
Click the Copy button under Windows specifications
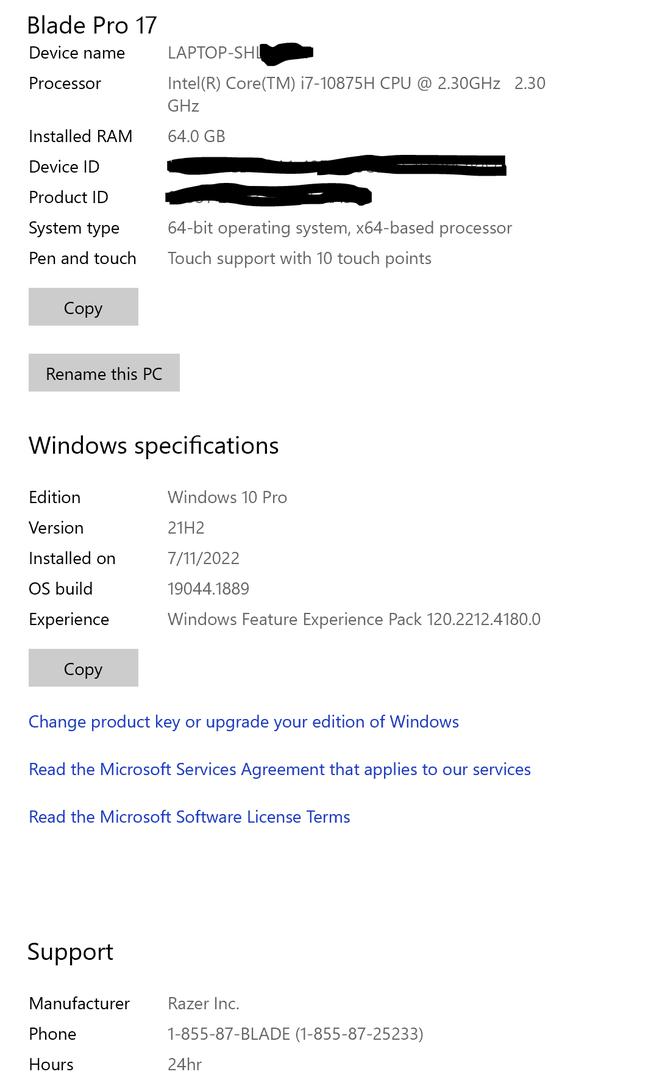[83, 669]
